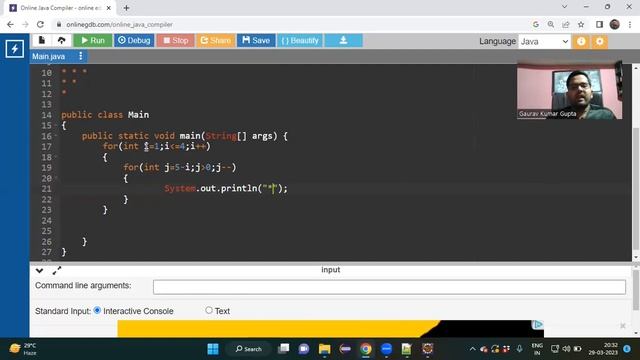This screenshot has width=640, height=360.
Task: Bookmark this page with the star icon
Action: pos(581,24)
